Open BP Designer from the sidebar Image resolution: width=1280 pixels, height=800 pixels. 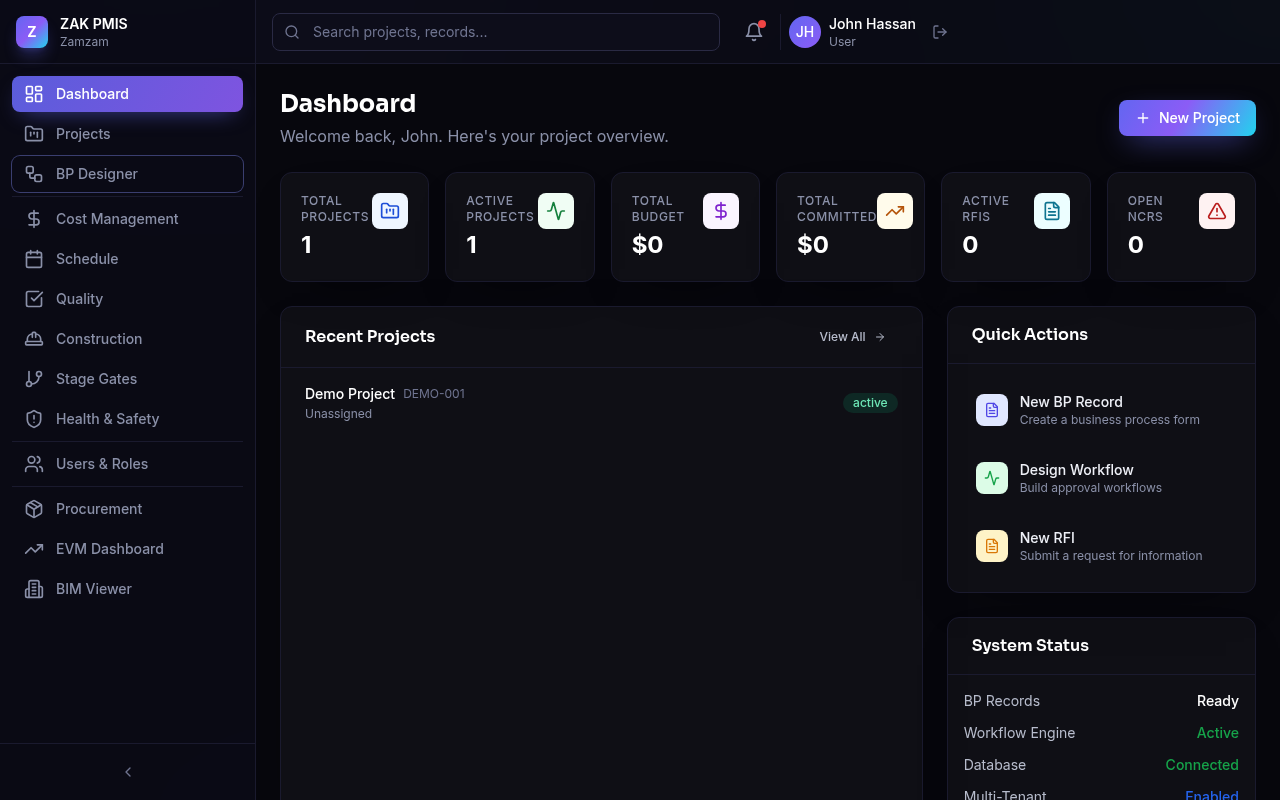(127, 174)
